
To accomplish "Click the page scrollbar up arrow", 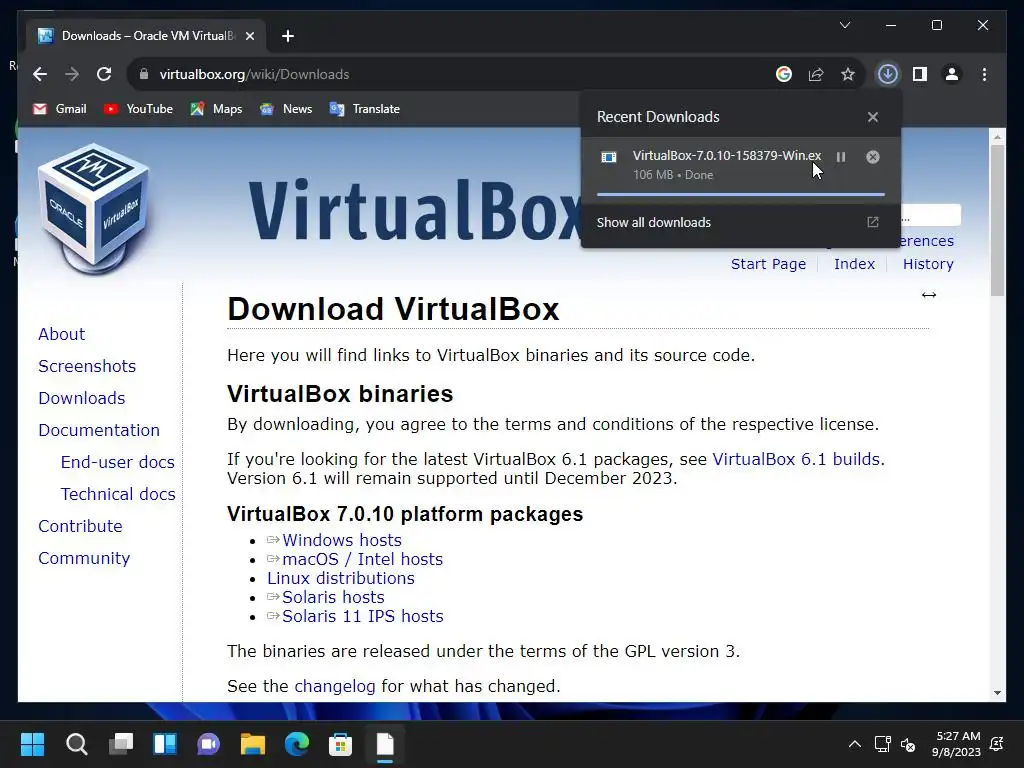I will [997, 137].
